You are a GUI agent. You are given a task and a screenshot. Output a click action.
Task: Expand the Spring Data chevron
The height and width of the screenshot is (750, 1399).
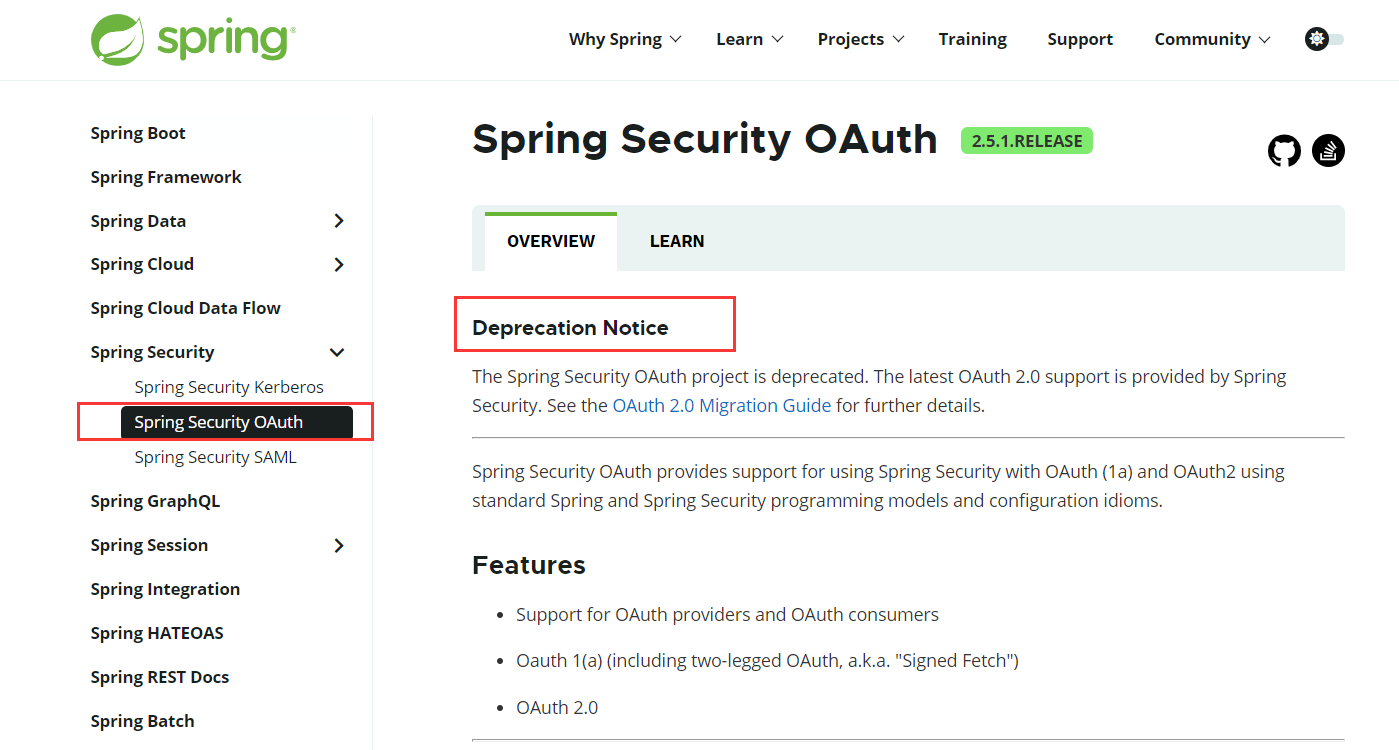coord(339,221)
